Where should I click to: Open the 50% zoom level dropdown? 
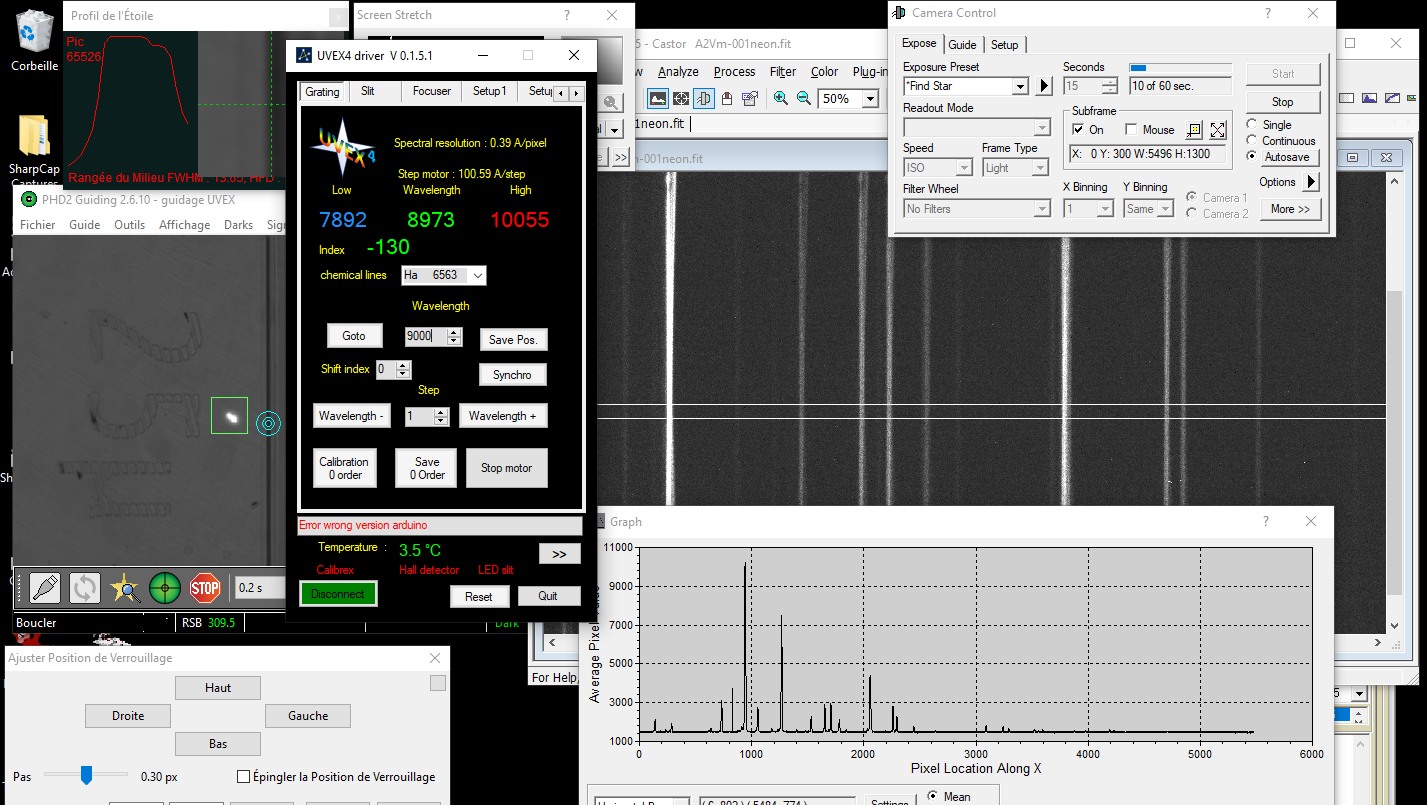coord(870,99)
